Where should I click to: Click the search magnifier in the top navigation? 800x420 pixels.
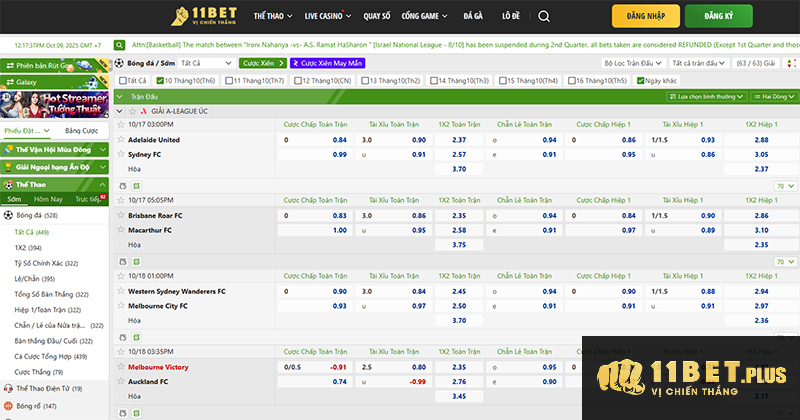[x=544, y=17]
